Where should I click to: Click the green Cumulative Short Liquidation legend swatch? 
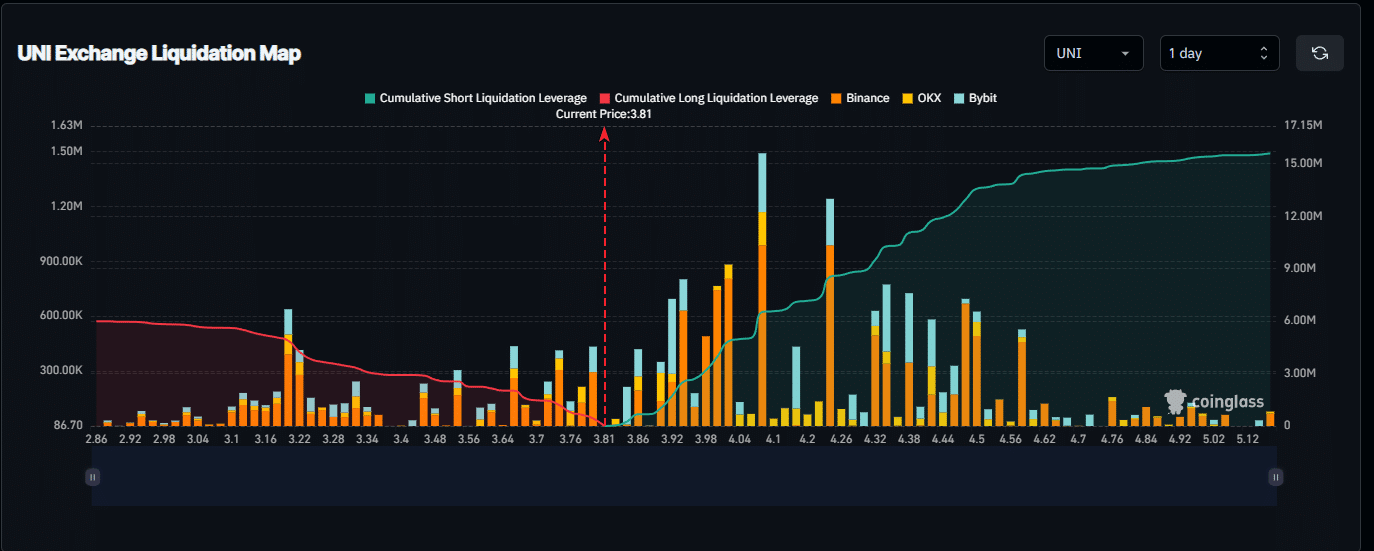(x=370, y=98)
